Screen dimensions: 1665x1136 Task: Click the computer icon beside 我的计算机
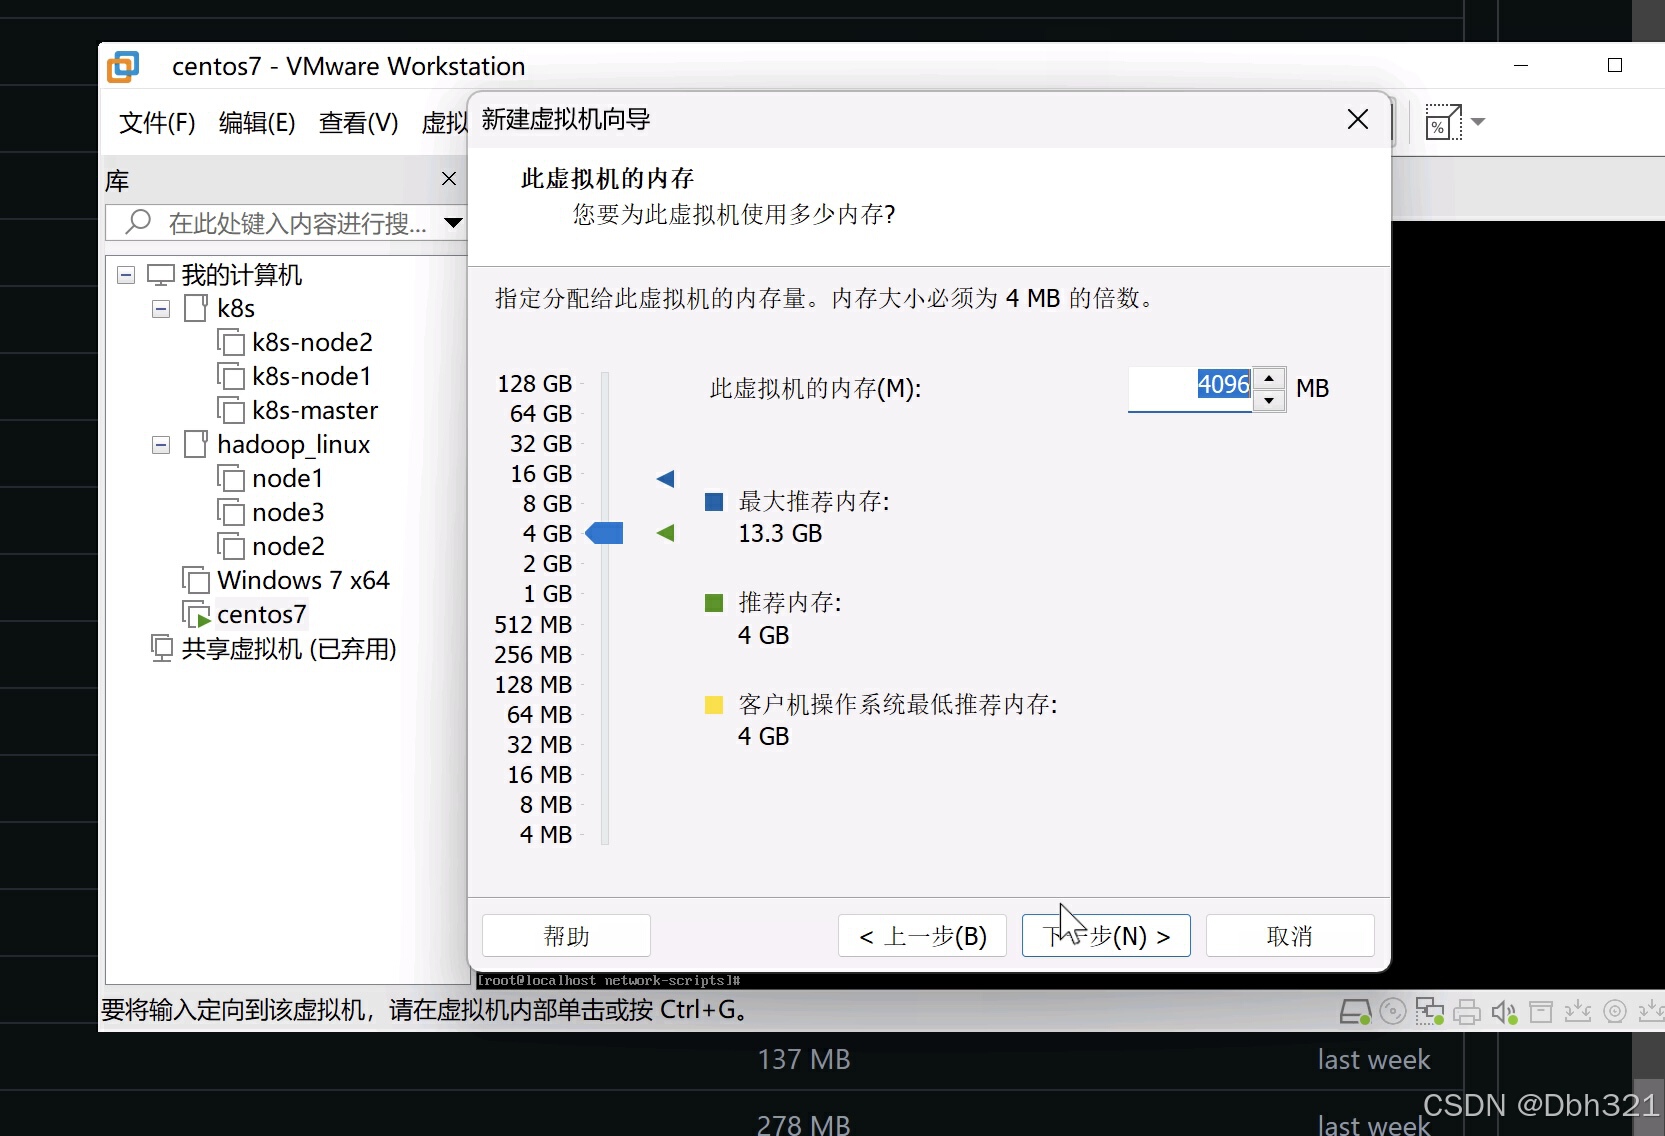coord(160,274)
